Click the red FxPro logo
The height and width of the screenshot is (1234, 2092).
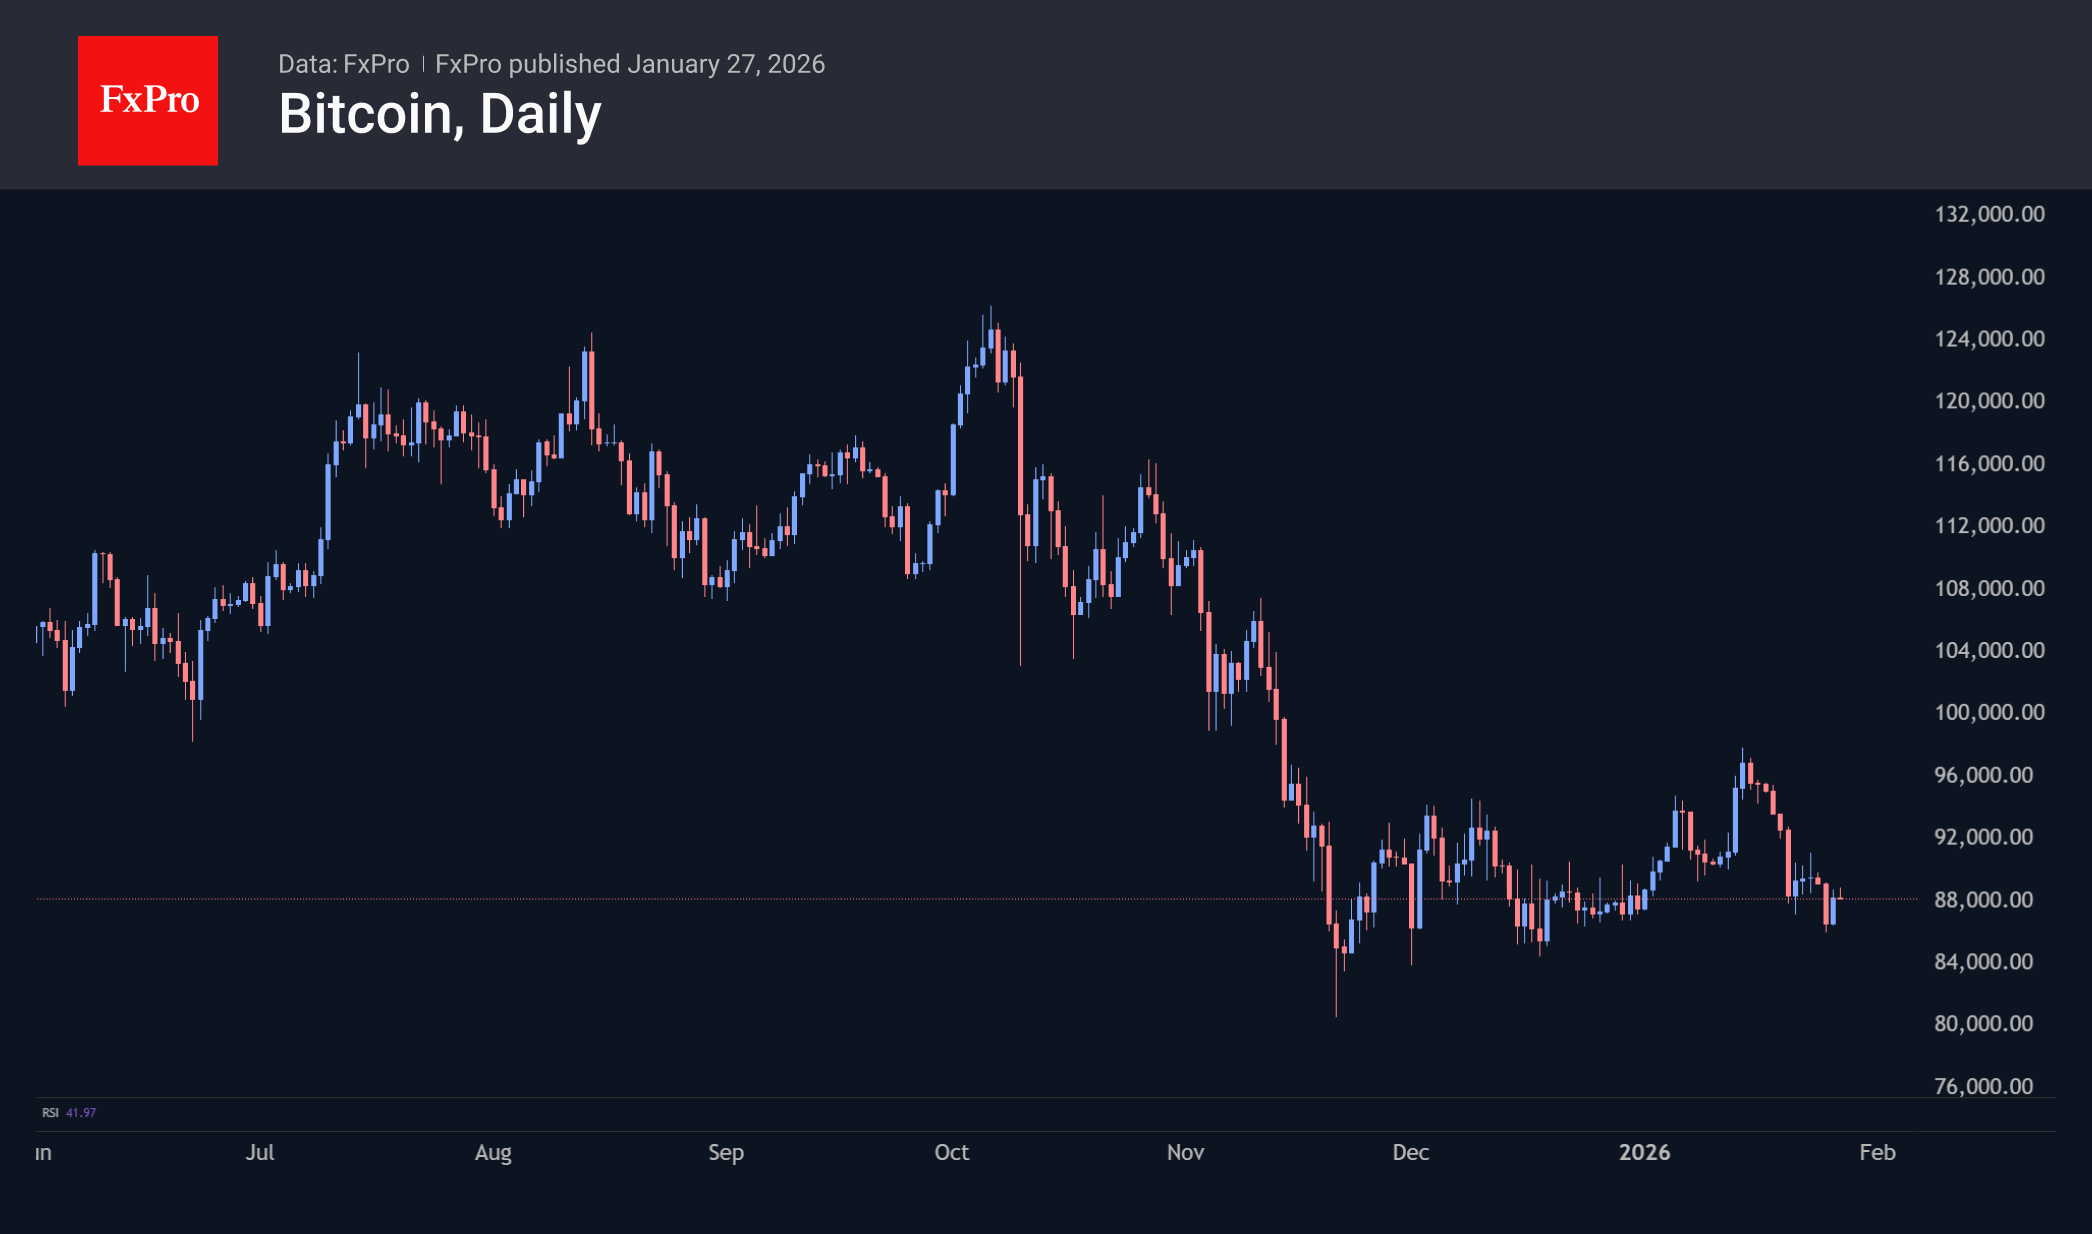coord(148,101)
